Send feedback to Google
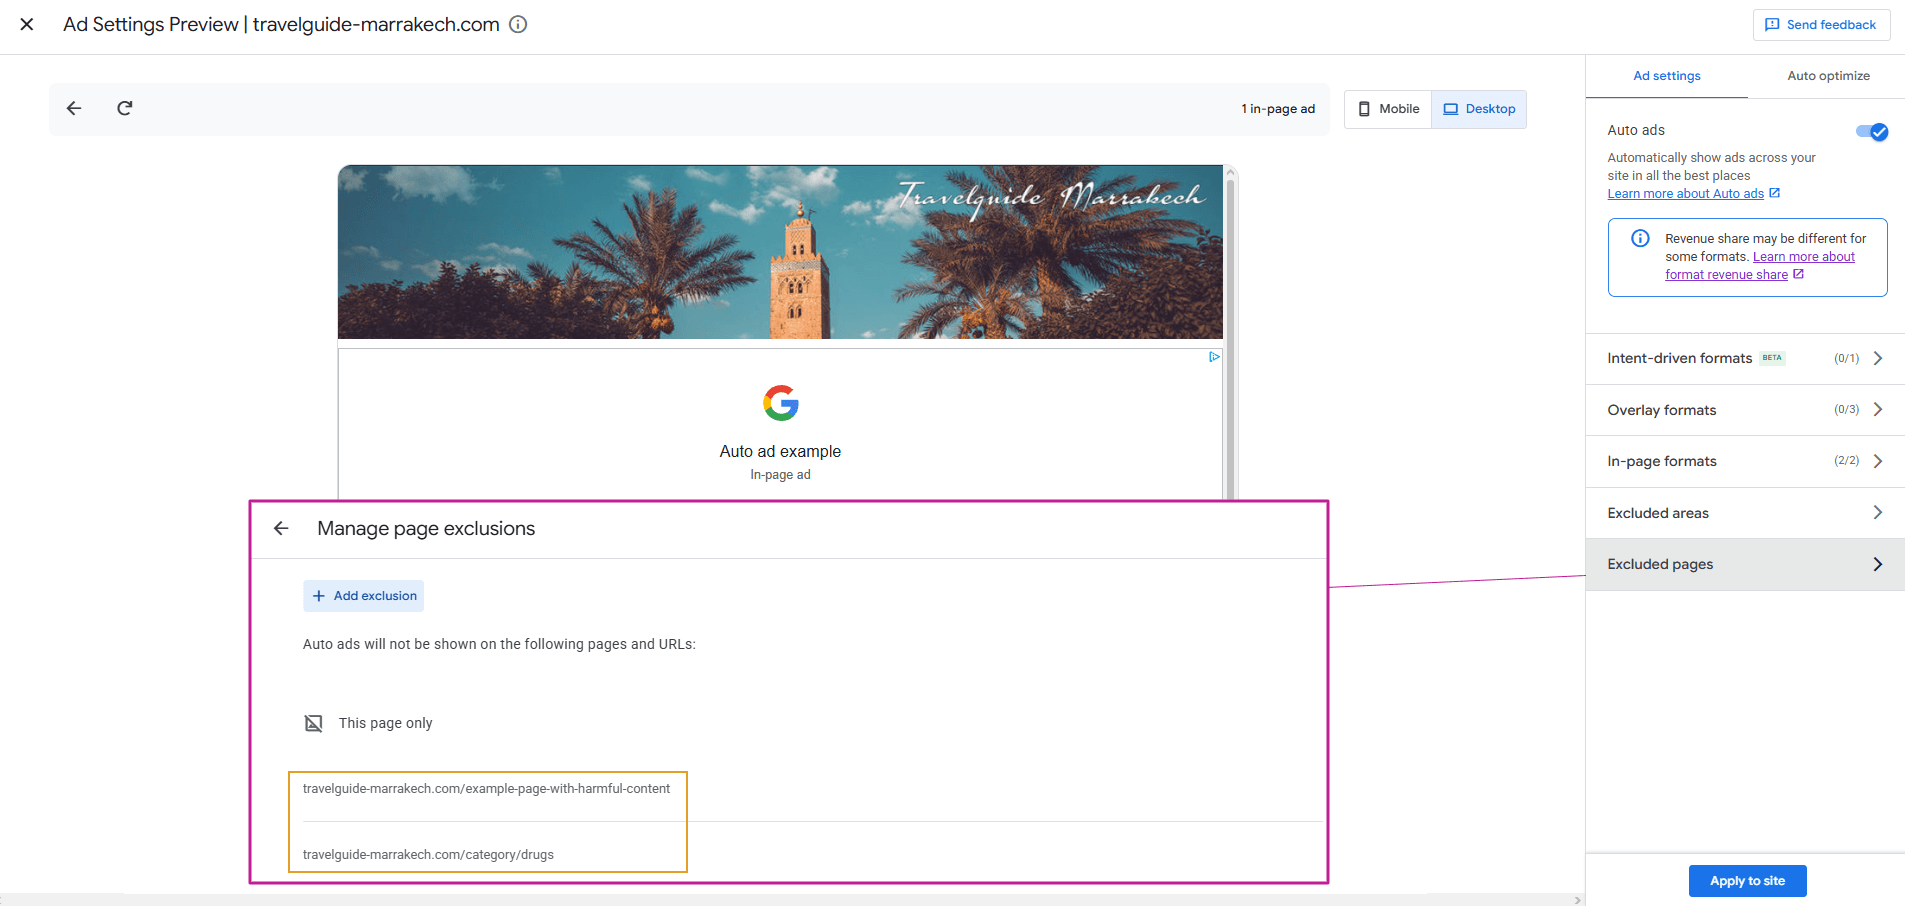This screenshot has width=1905, height=906. click(1821, 25)
